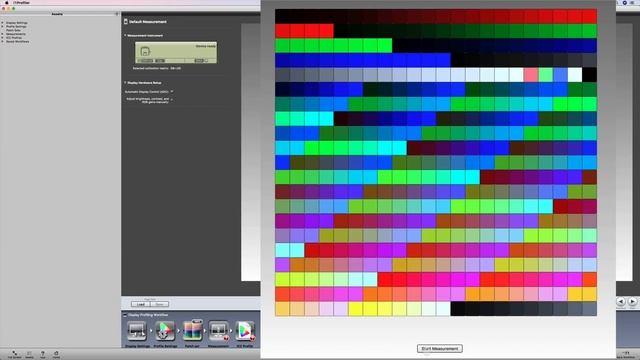Open the Apple menu
640x360 pixels.
pos(7,2)
